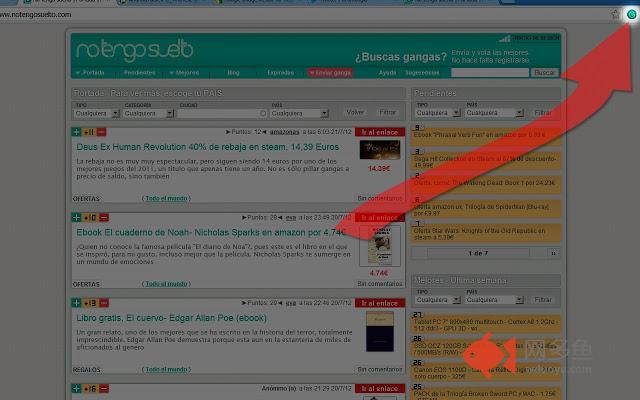Open the amazonas user link
Image resolution: width=640 pixels, height=400 pixels.
click(284, 132)
